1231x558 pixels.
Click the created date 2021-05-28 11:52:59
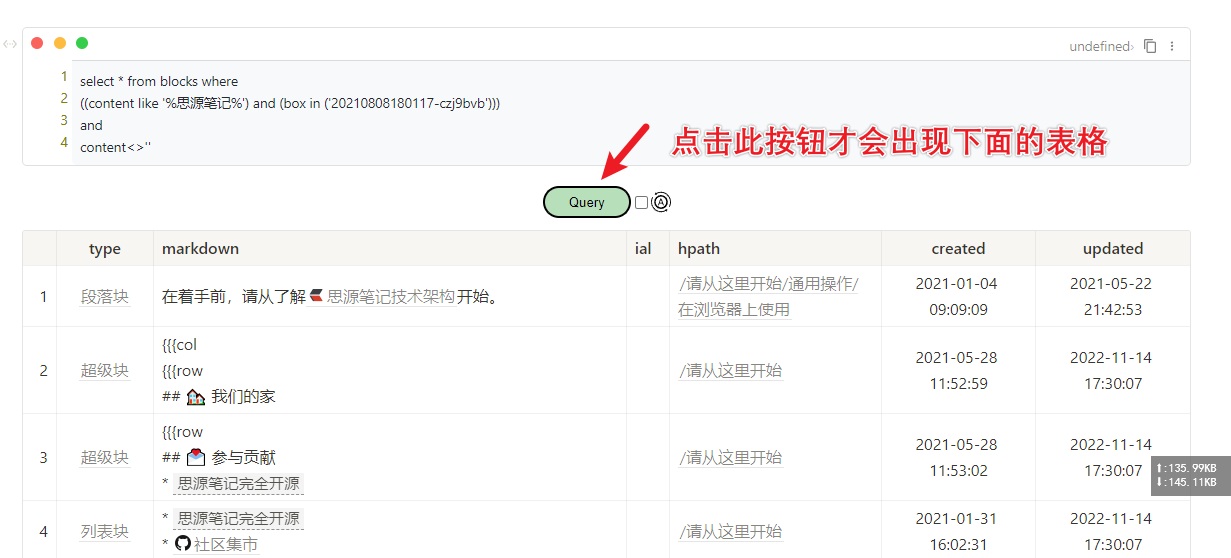tap(958, 371)
